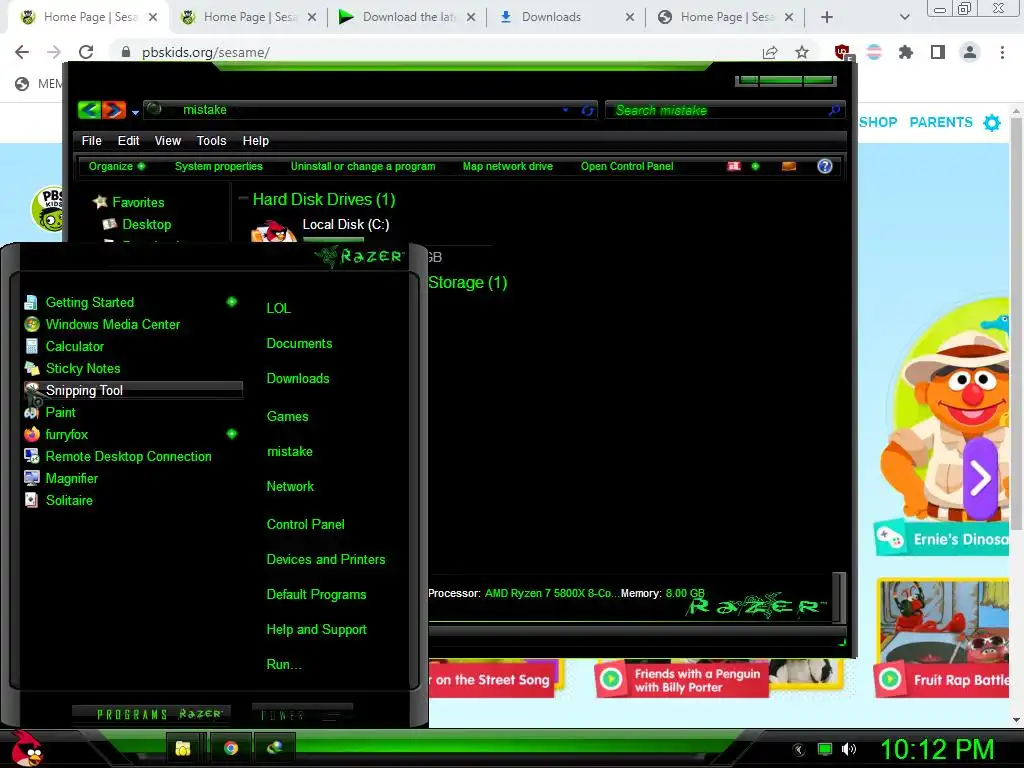1024x768 pixels.
Task: Bookmark this page star icon
Action: coord(802,52)
